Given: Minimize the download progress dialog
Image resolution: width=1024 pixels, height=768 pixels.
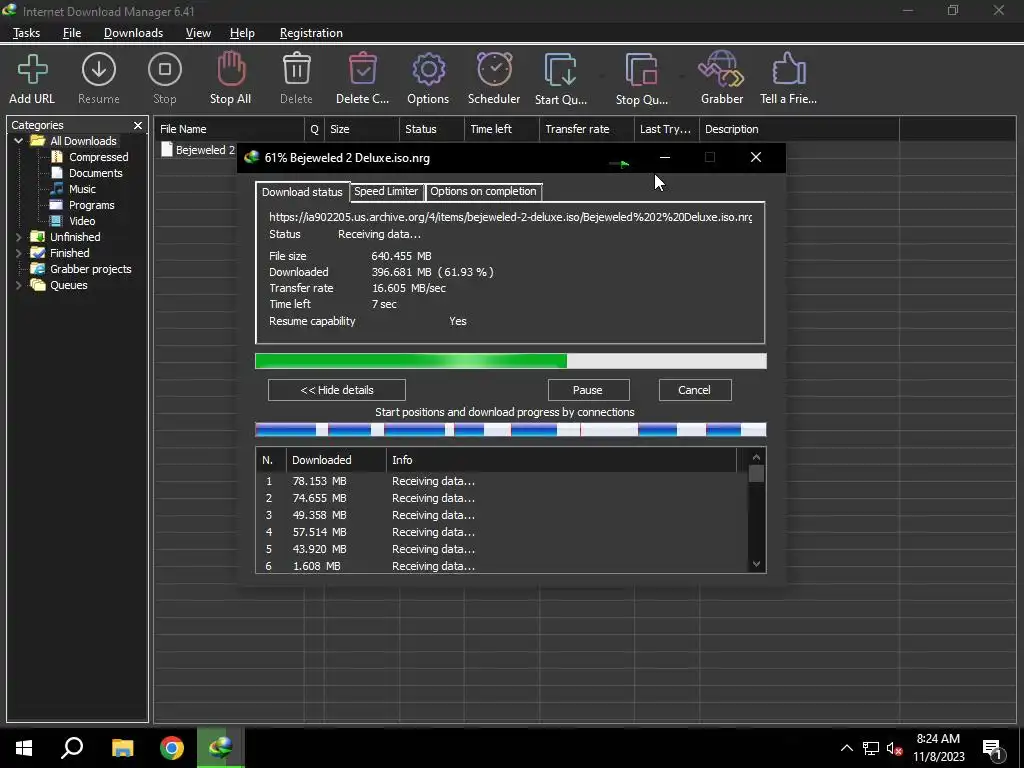Looking at the screenshot, I should tap(665, 157).
